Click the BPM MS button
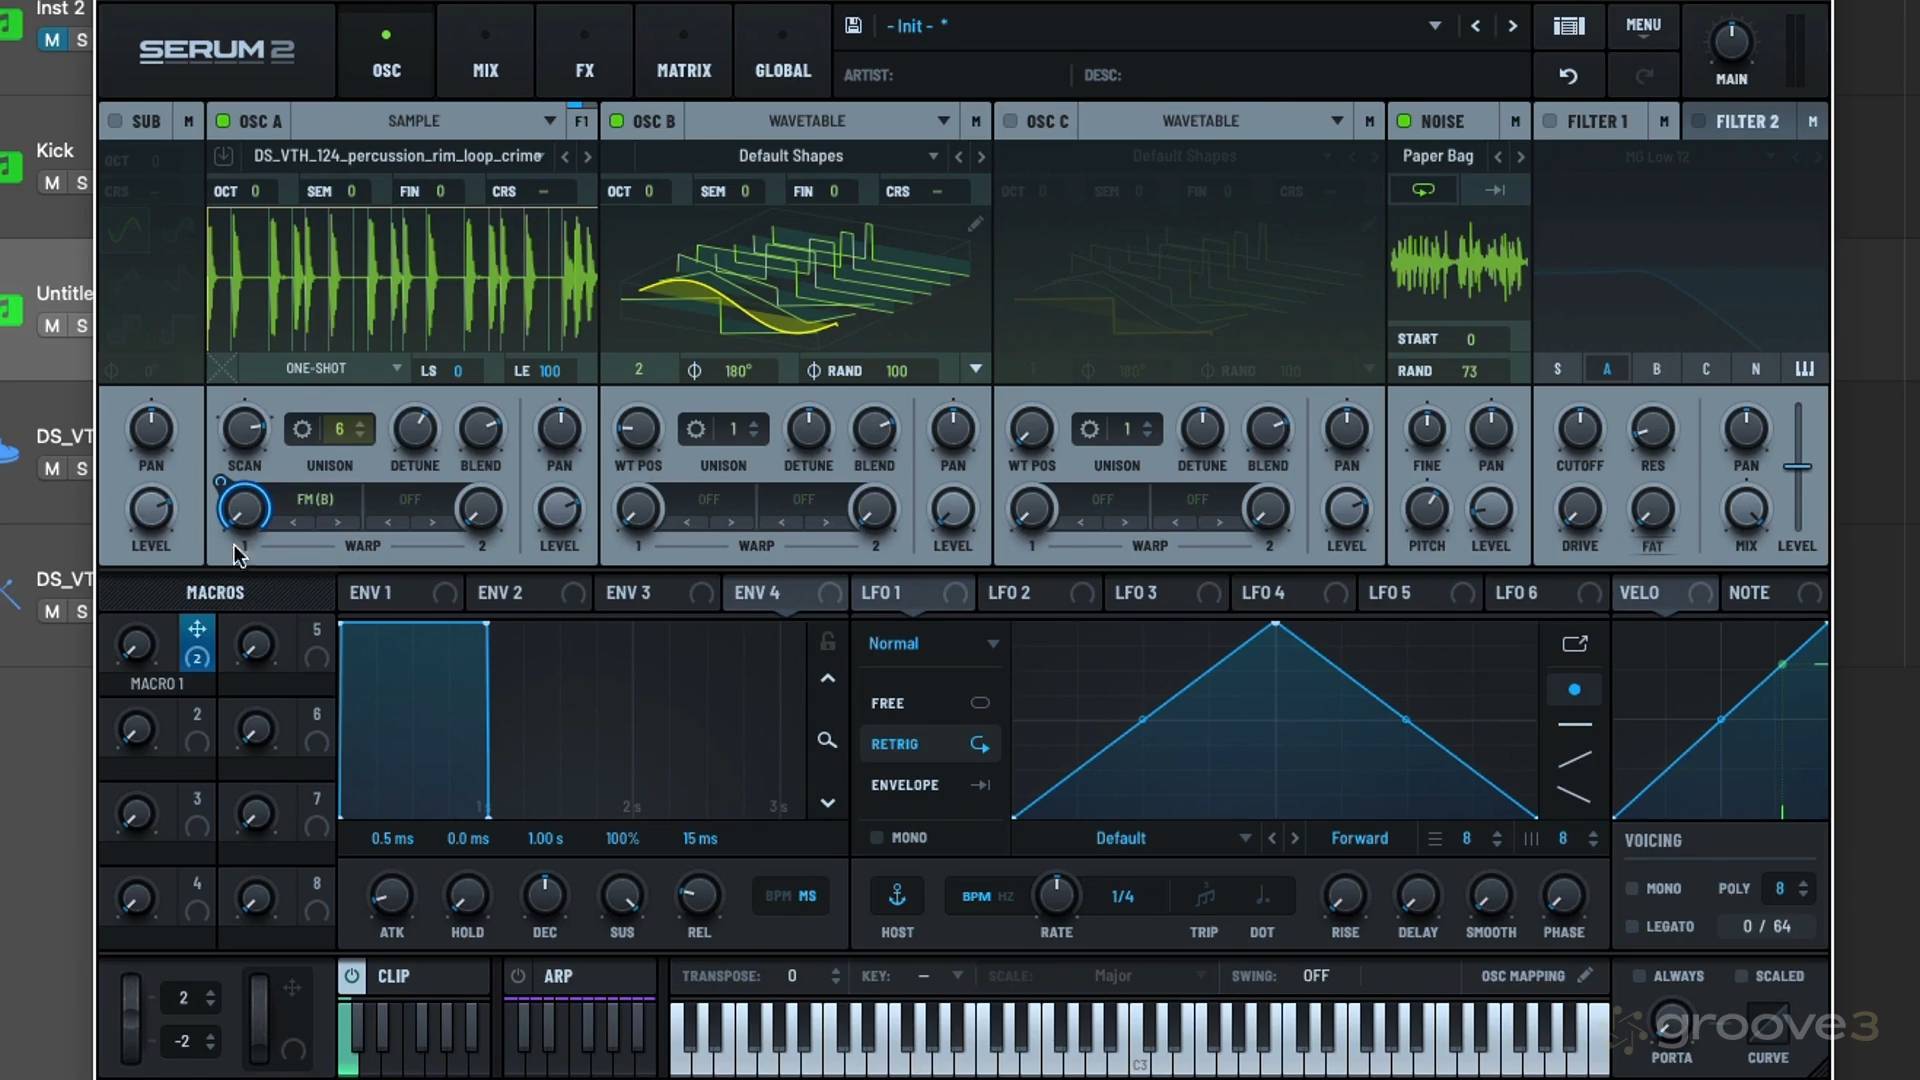The width and height of the screenshot is (1920, 1080). coord(789,895)
